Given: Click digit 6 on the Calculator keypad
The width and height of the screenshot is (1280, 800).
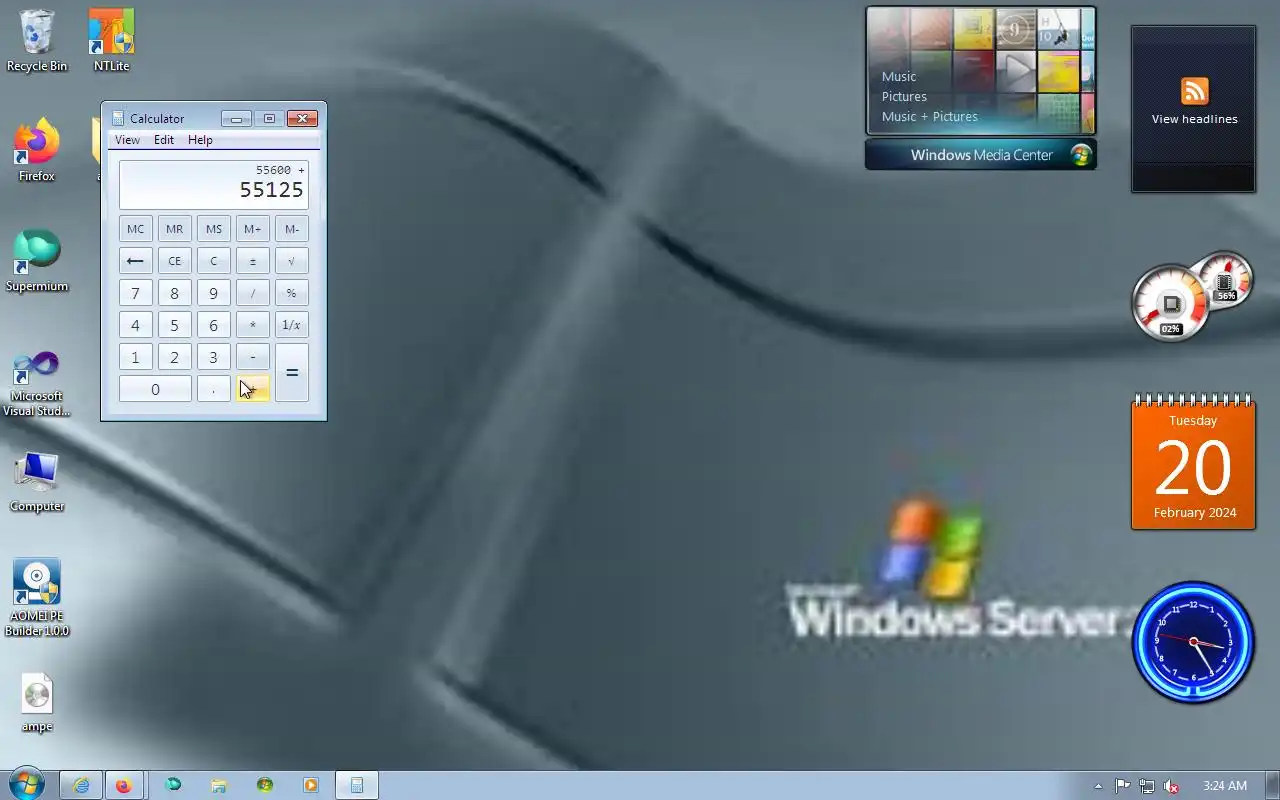Looking at the screenshot, I should point(213,325).
